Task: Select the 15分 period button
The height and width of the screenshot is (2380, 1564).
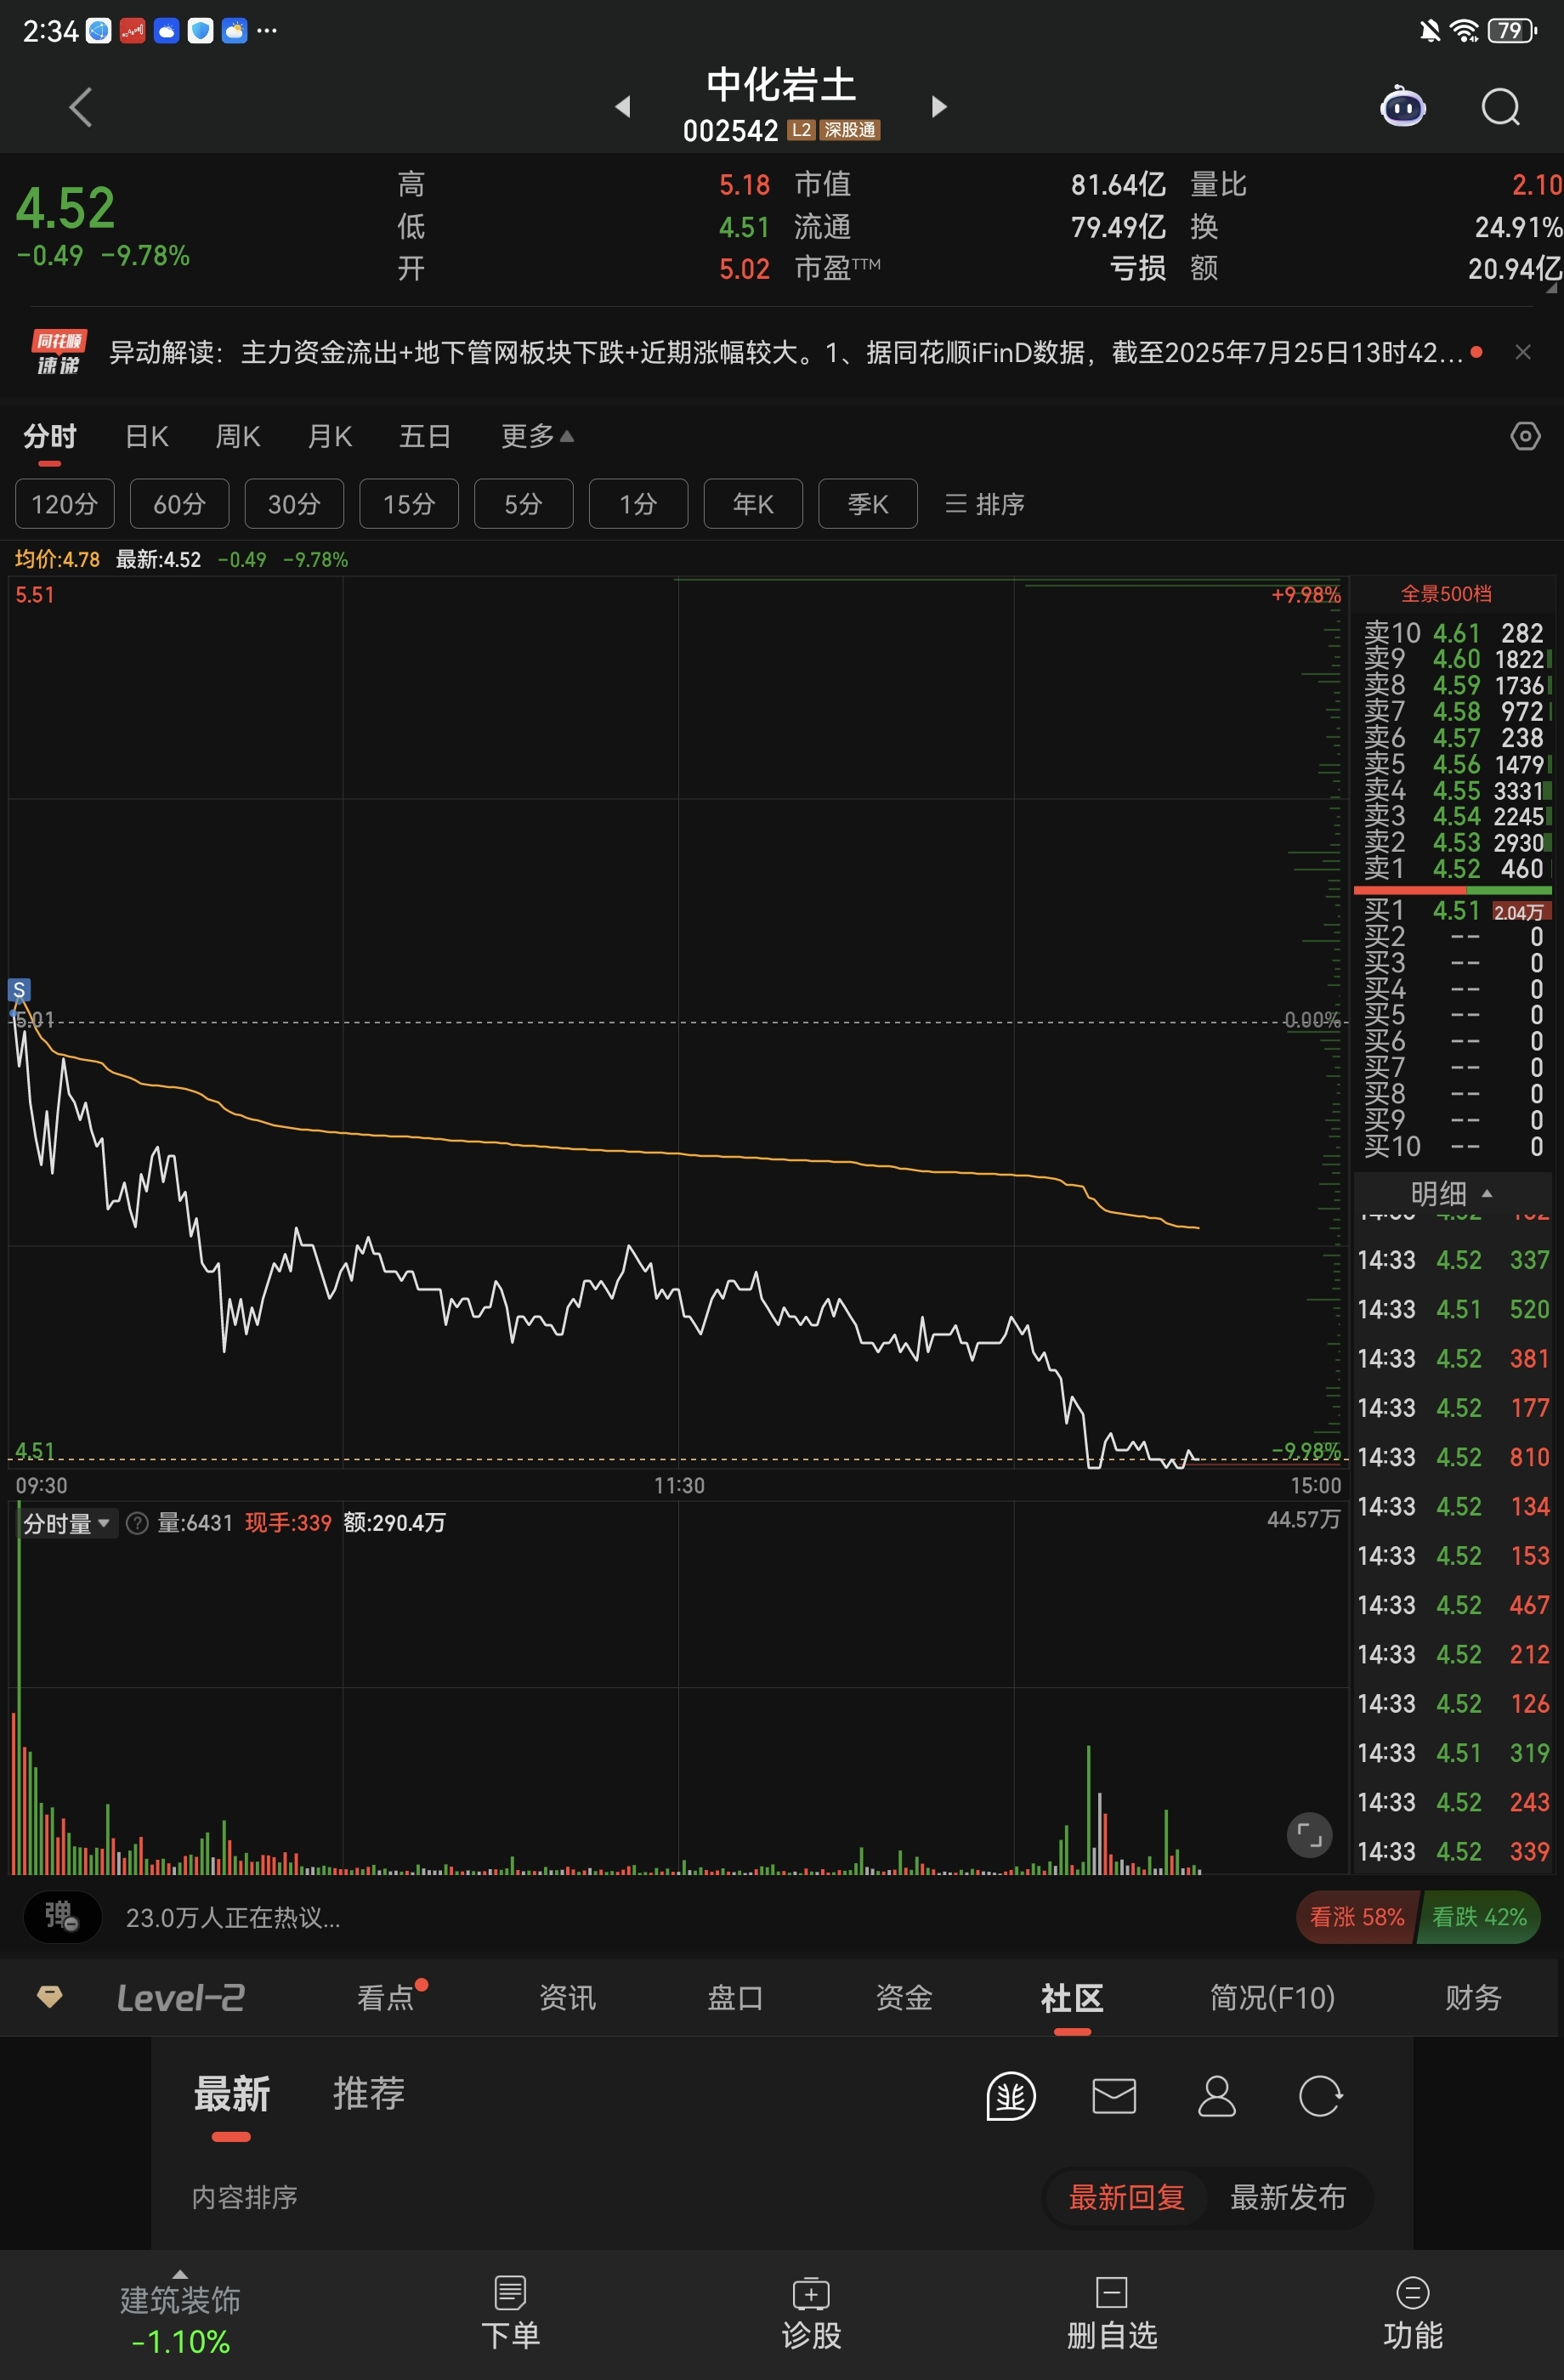Action: 409,503
